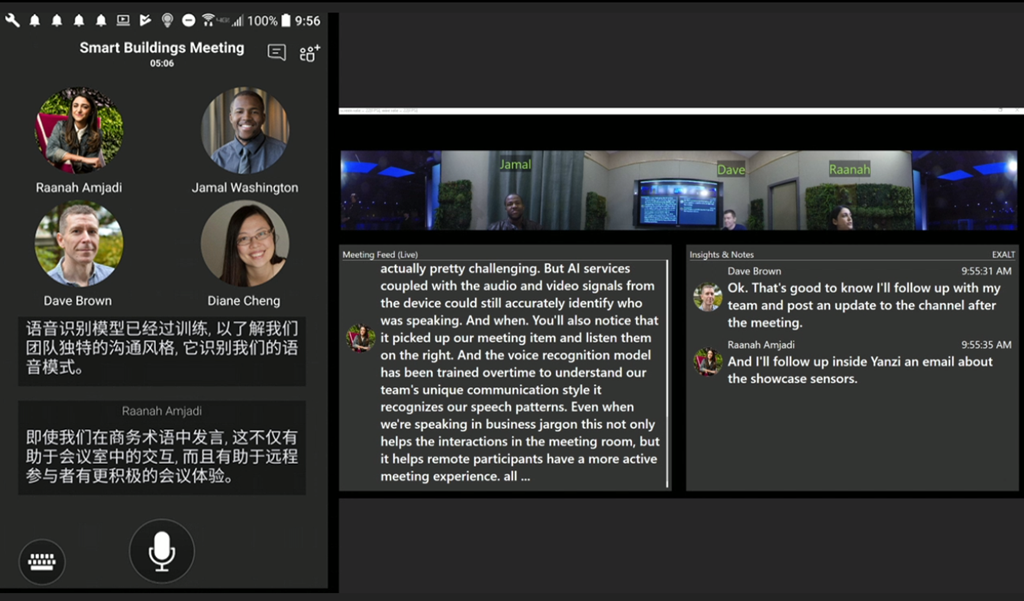Click the green Dave label in video
Screen dimensions: 1024x601
(x=731, y=170)
